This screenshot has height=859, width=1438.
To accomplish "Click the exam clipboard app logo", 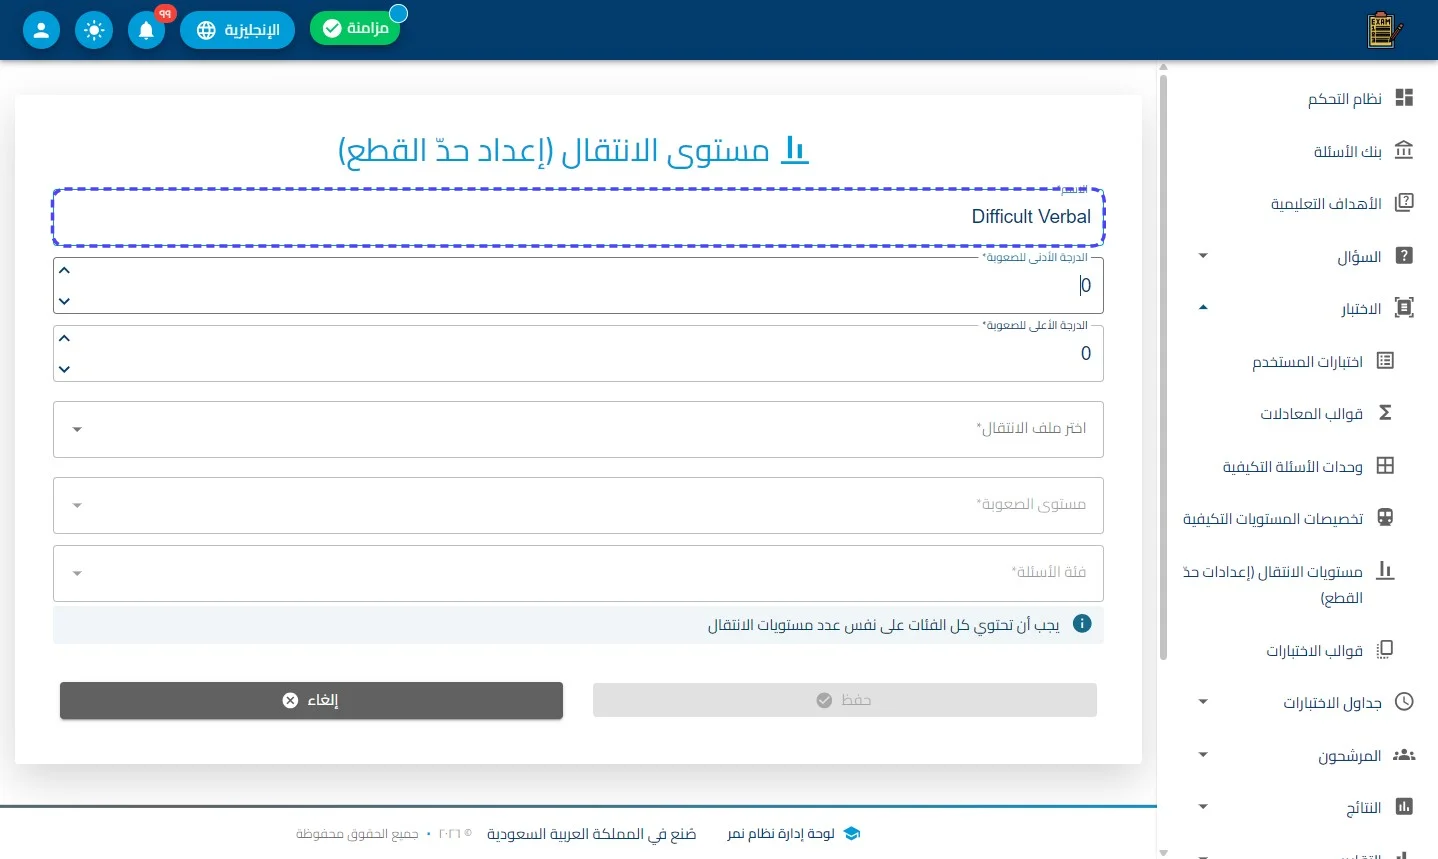I will (1384, 30).
